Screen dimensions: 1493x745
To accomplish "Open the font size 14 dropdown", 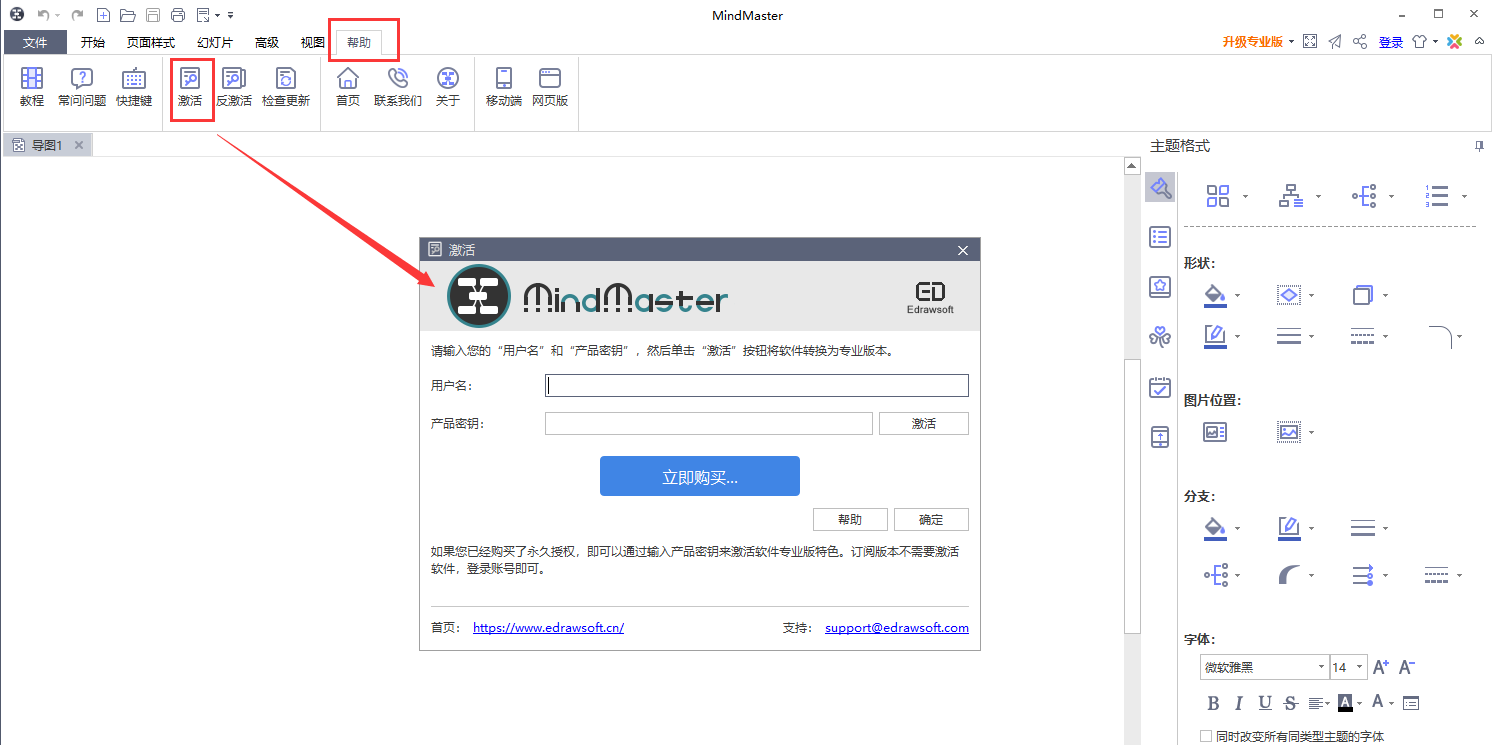I will coord(1360,667).
